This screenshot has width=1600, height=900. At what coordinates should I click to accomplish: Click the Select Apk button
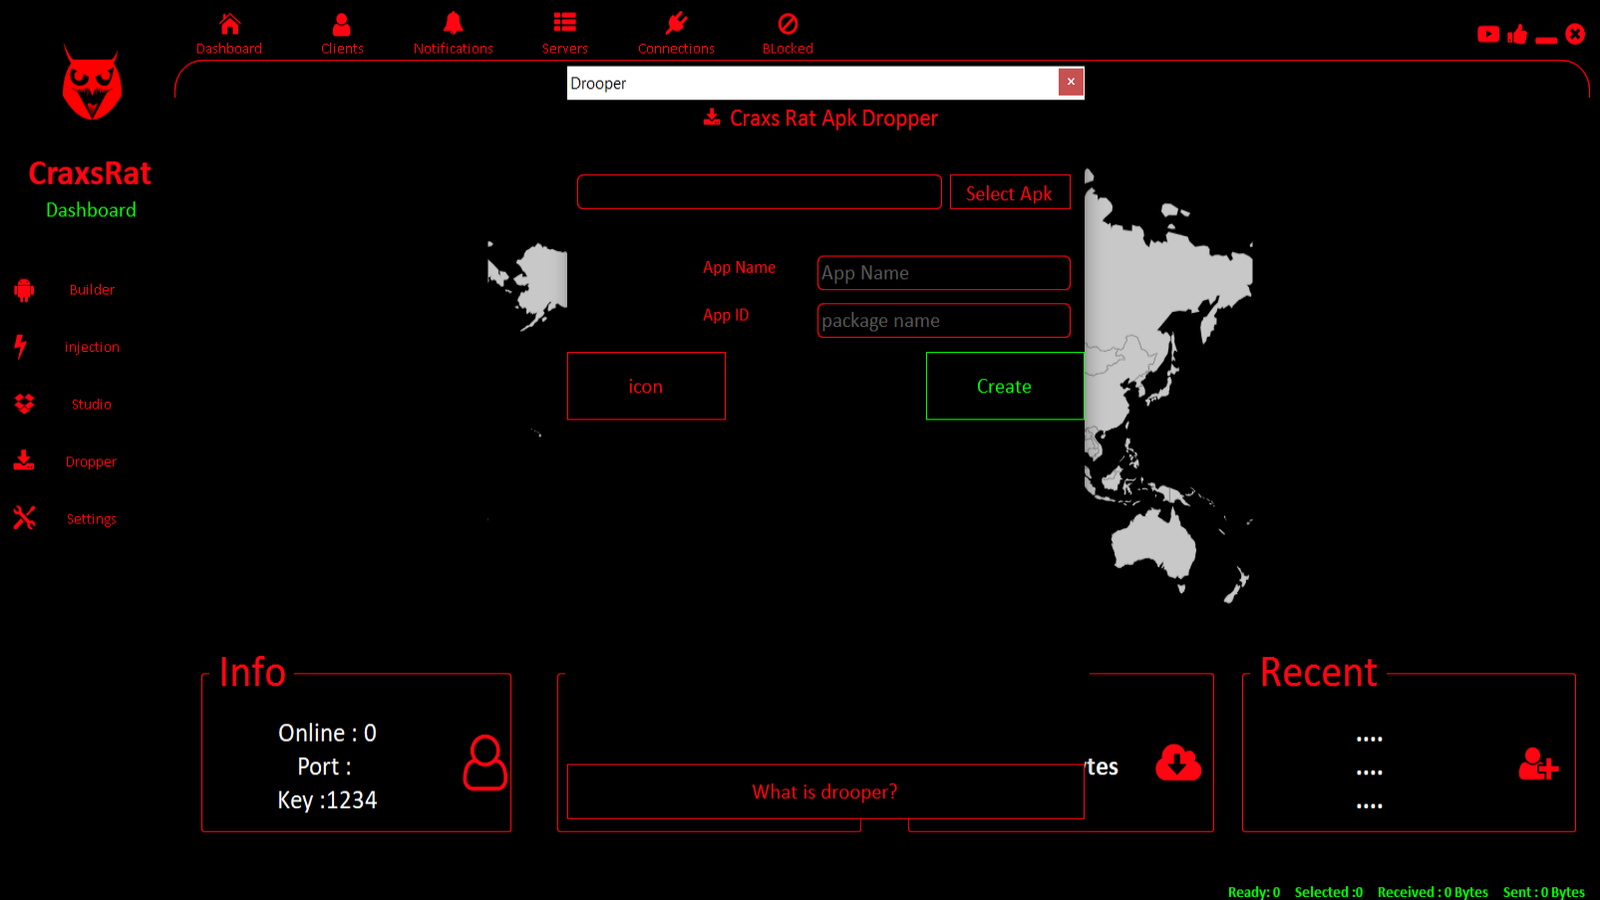(1010, 192)
